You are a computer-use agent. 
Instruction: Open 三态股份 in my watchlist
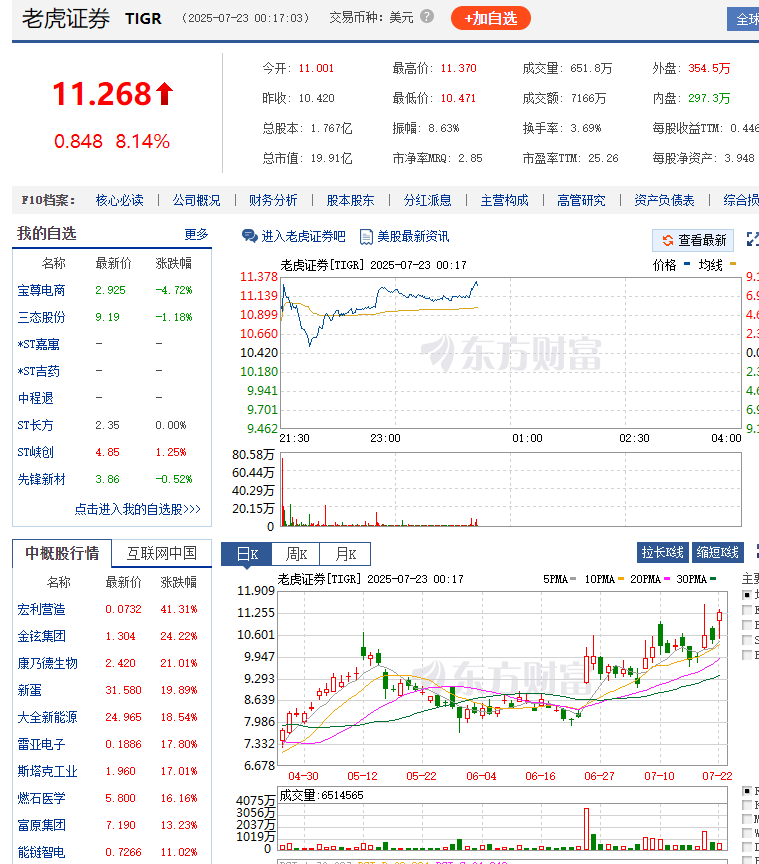coord(41,317)
